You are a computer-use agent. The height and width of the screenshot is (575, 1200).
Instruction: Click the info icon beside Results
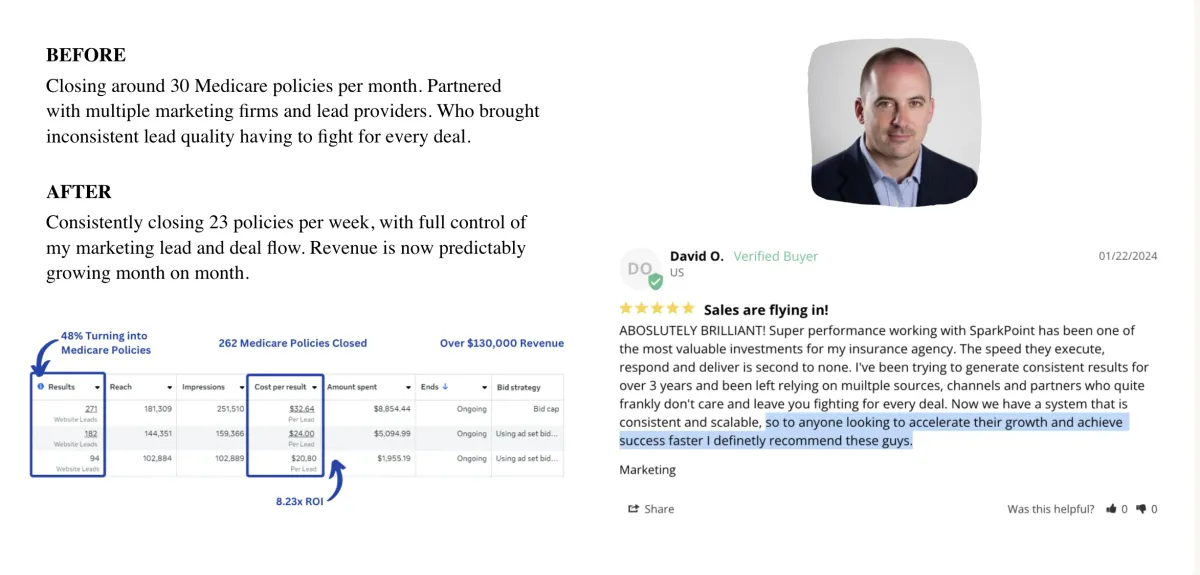[x=40, y=387]
